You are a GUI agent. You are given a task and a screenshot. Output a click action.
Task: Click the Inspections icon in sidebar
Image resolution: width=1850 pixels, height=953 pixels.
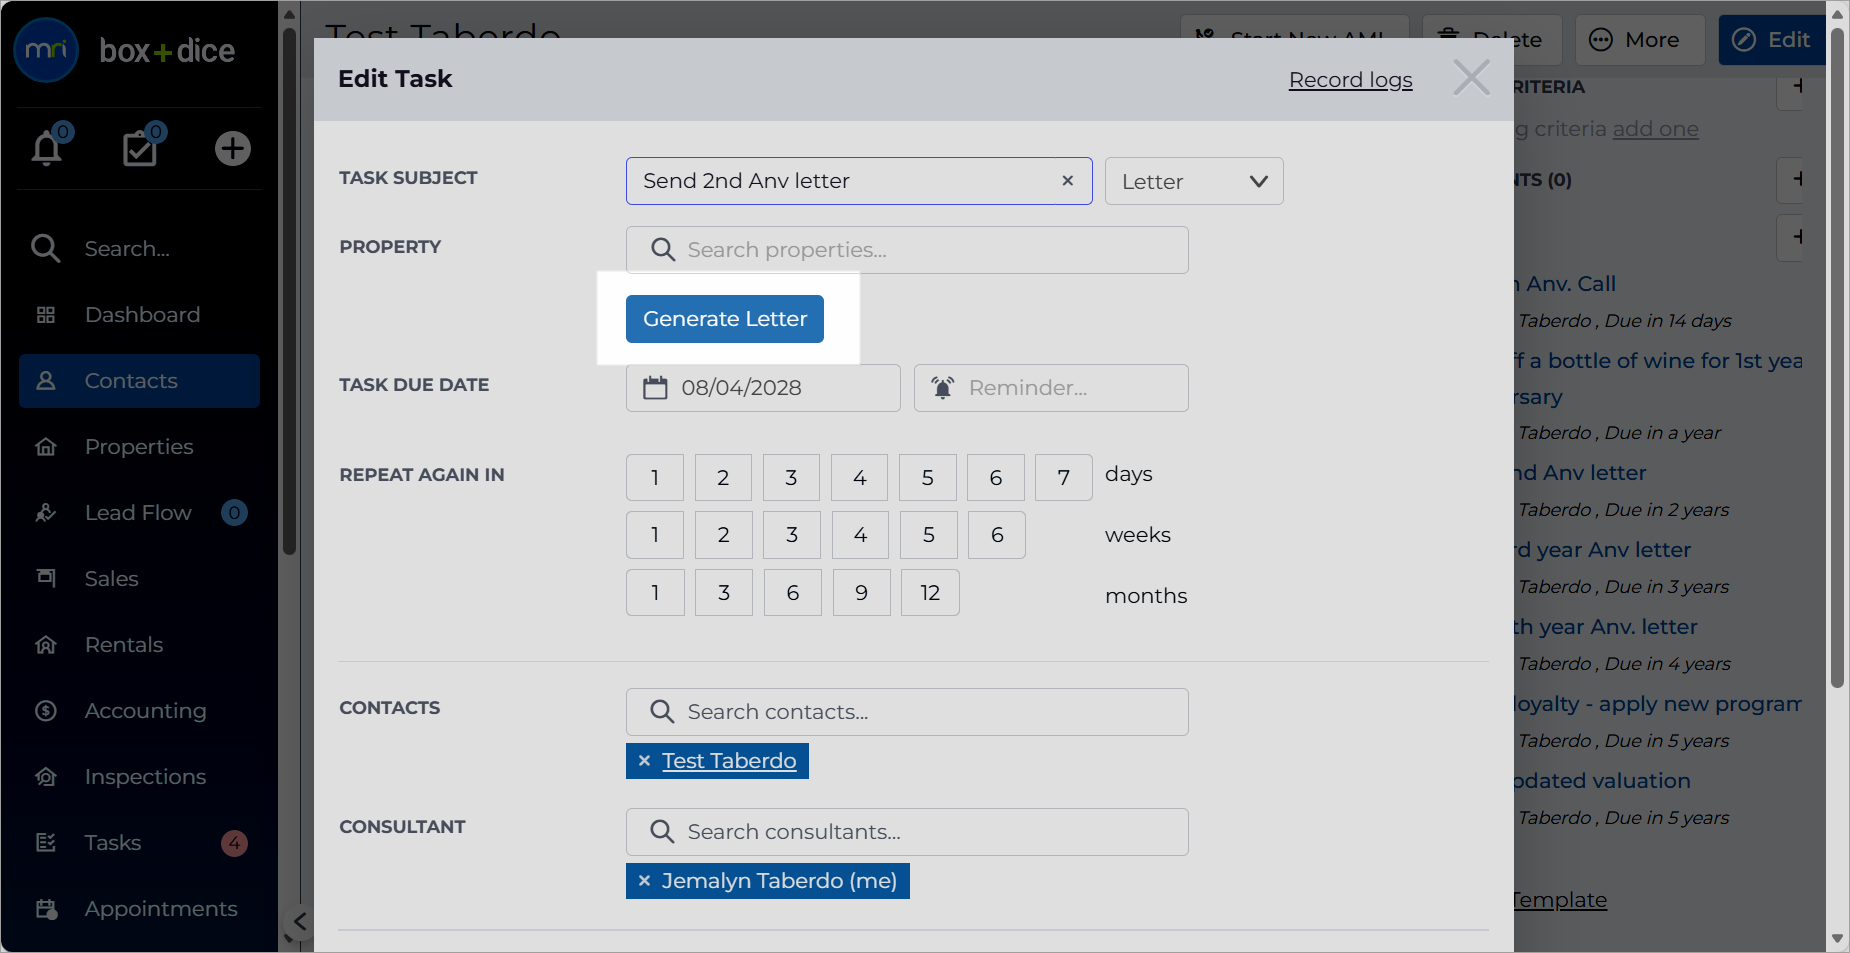46,777
